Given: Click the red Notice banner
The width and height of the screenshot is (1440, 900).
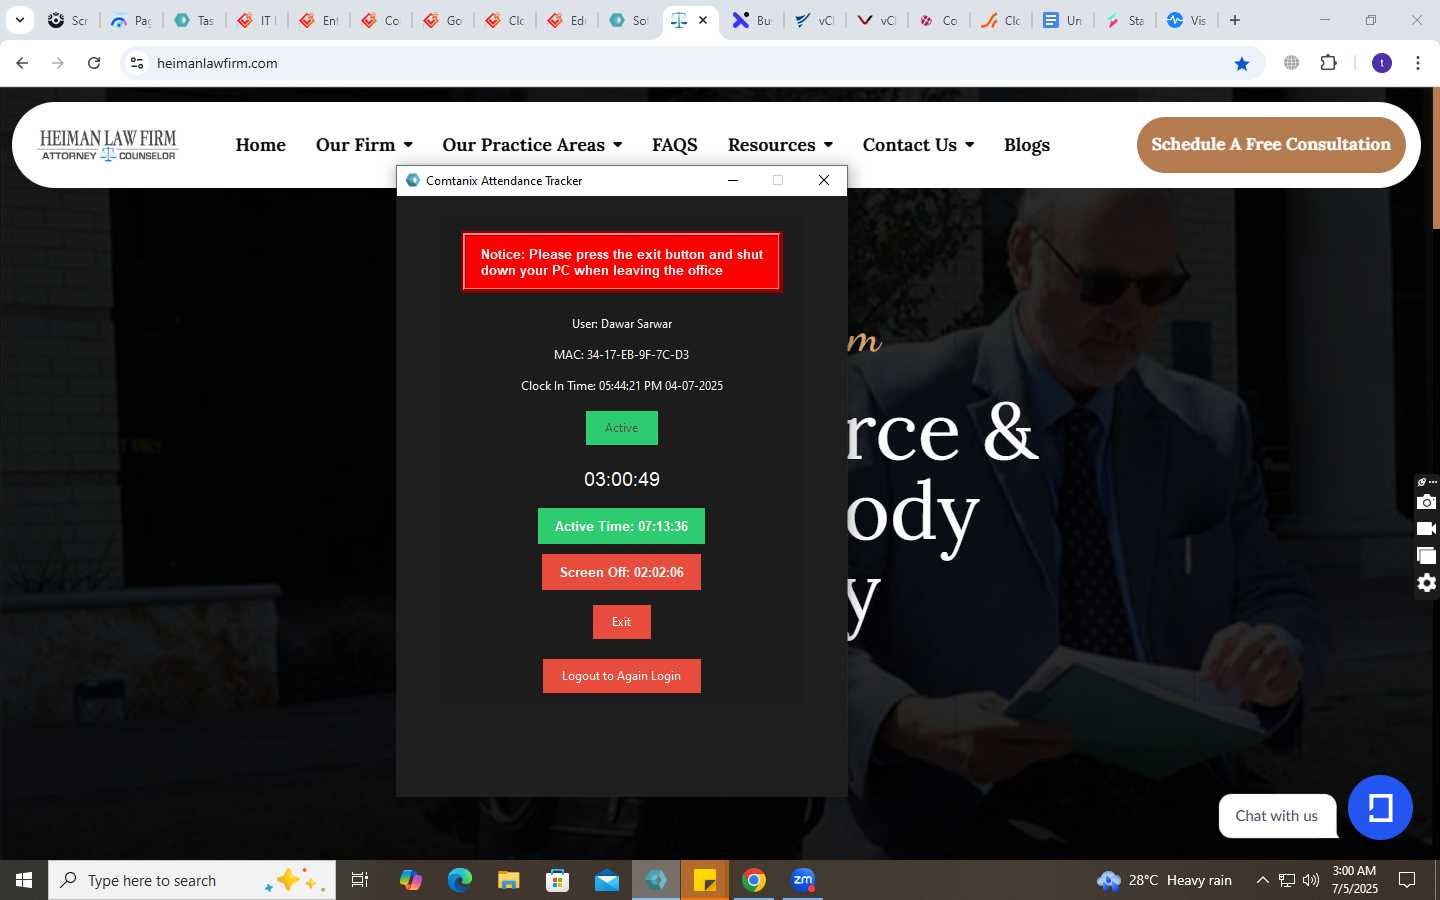Looking at the screenshot, I should (621, 262).
